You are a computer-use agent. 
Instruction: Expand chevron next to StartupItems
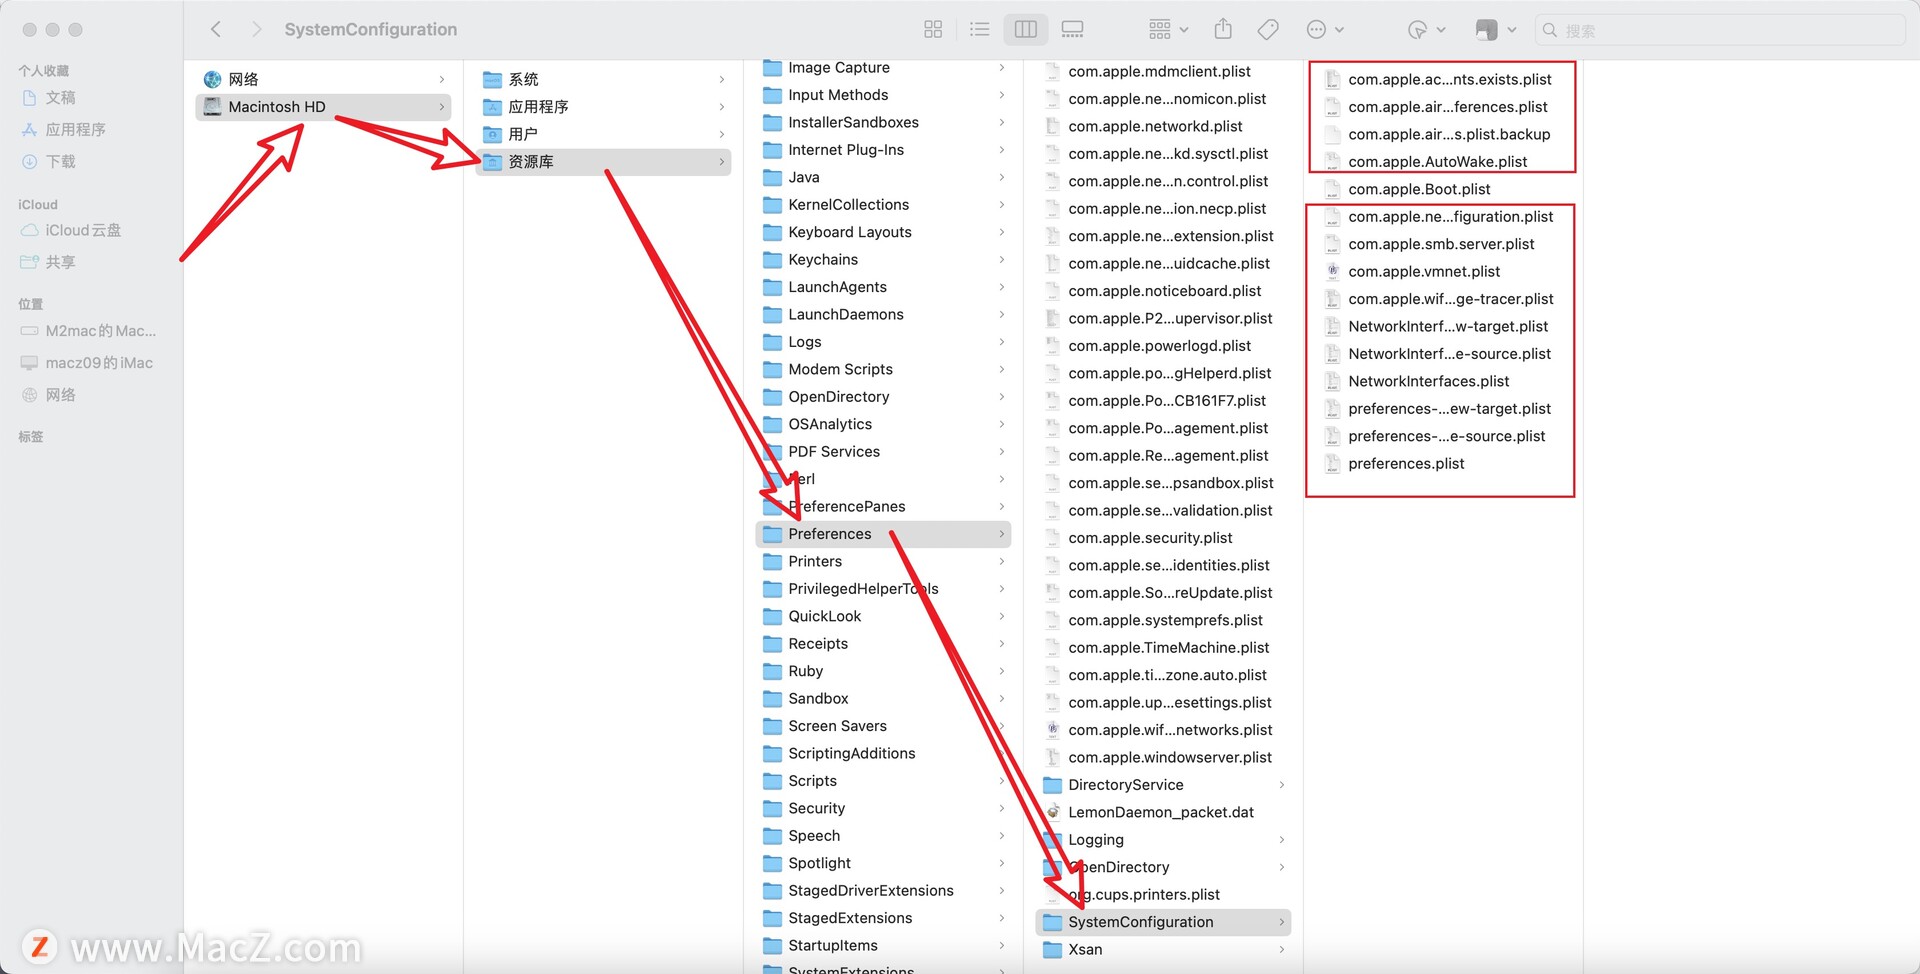pyautogui.click(x=1002, y=946)
